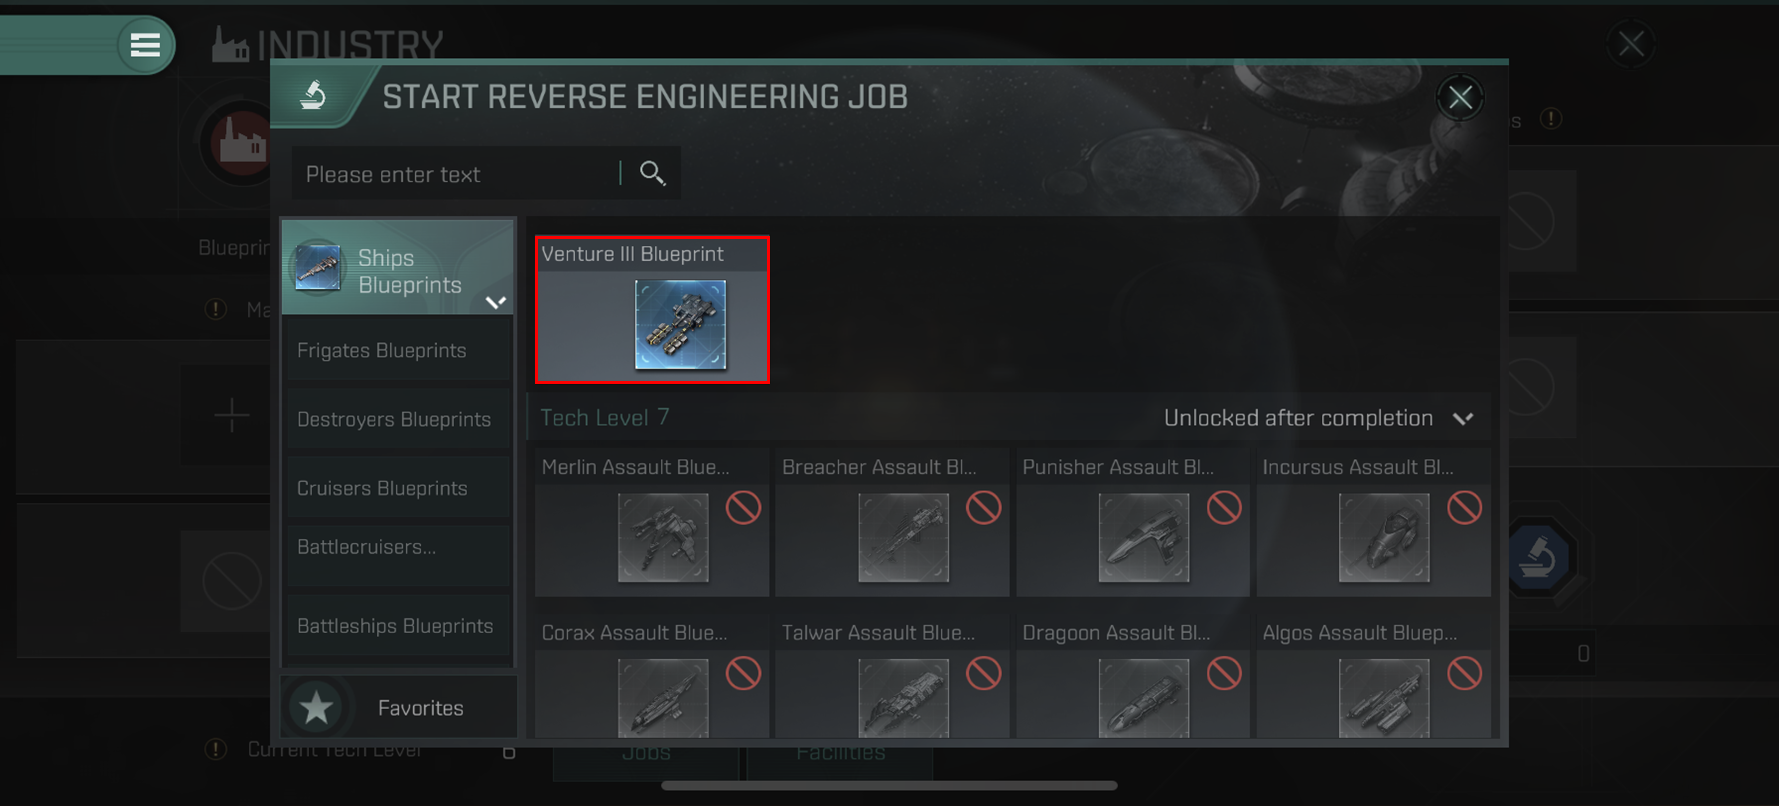Click the horizontal scrollbar at bottom
1779x806 pixels.
pos(889,786)
